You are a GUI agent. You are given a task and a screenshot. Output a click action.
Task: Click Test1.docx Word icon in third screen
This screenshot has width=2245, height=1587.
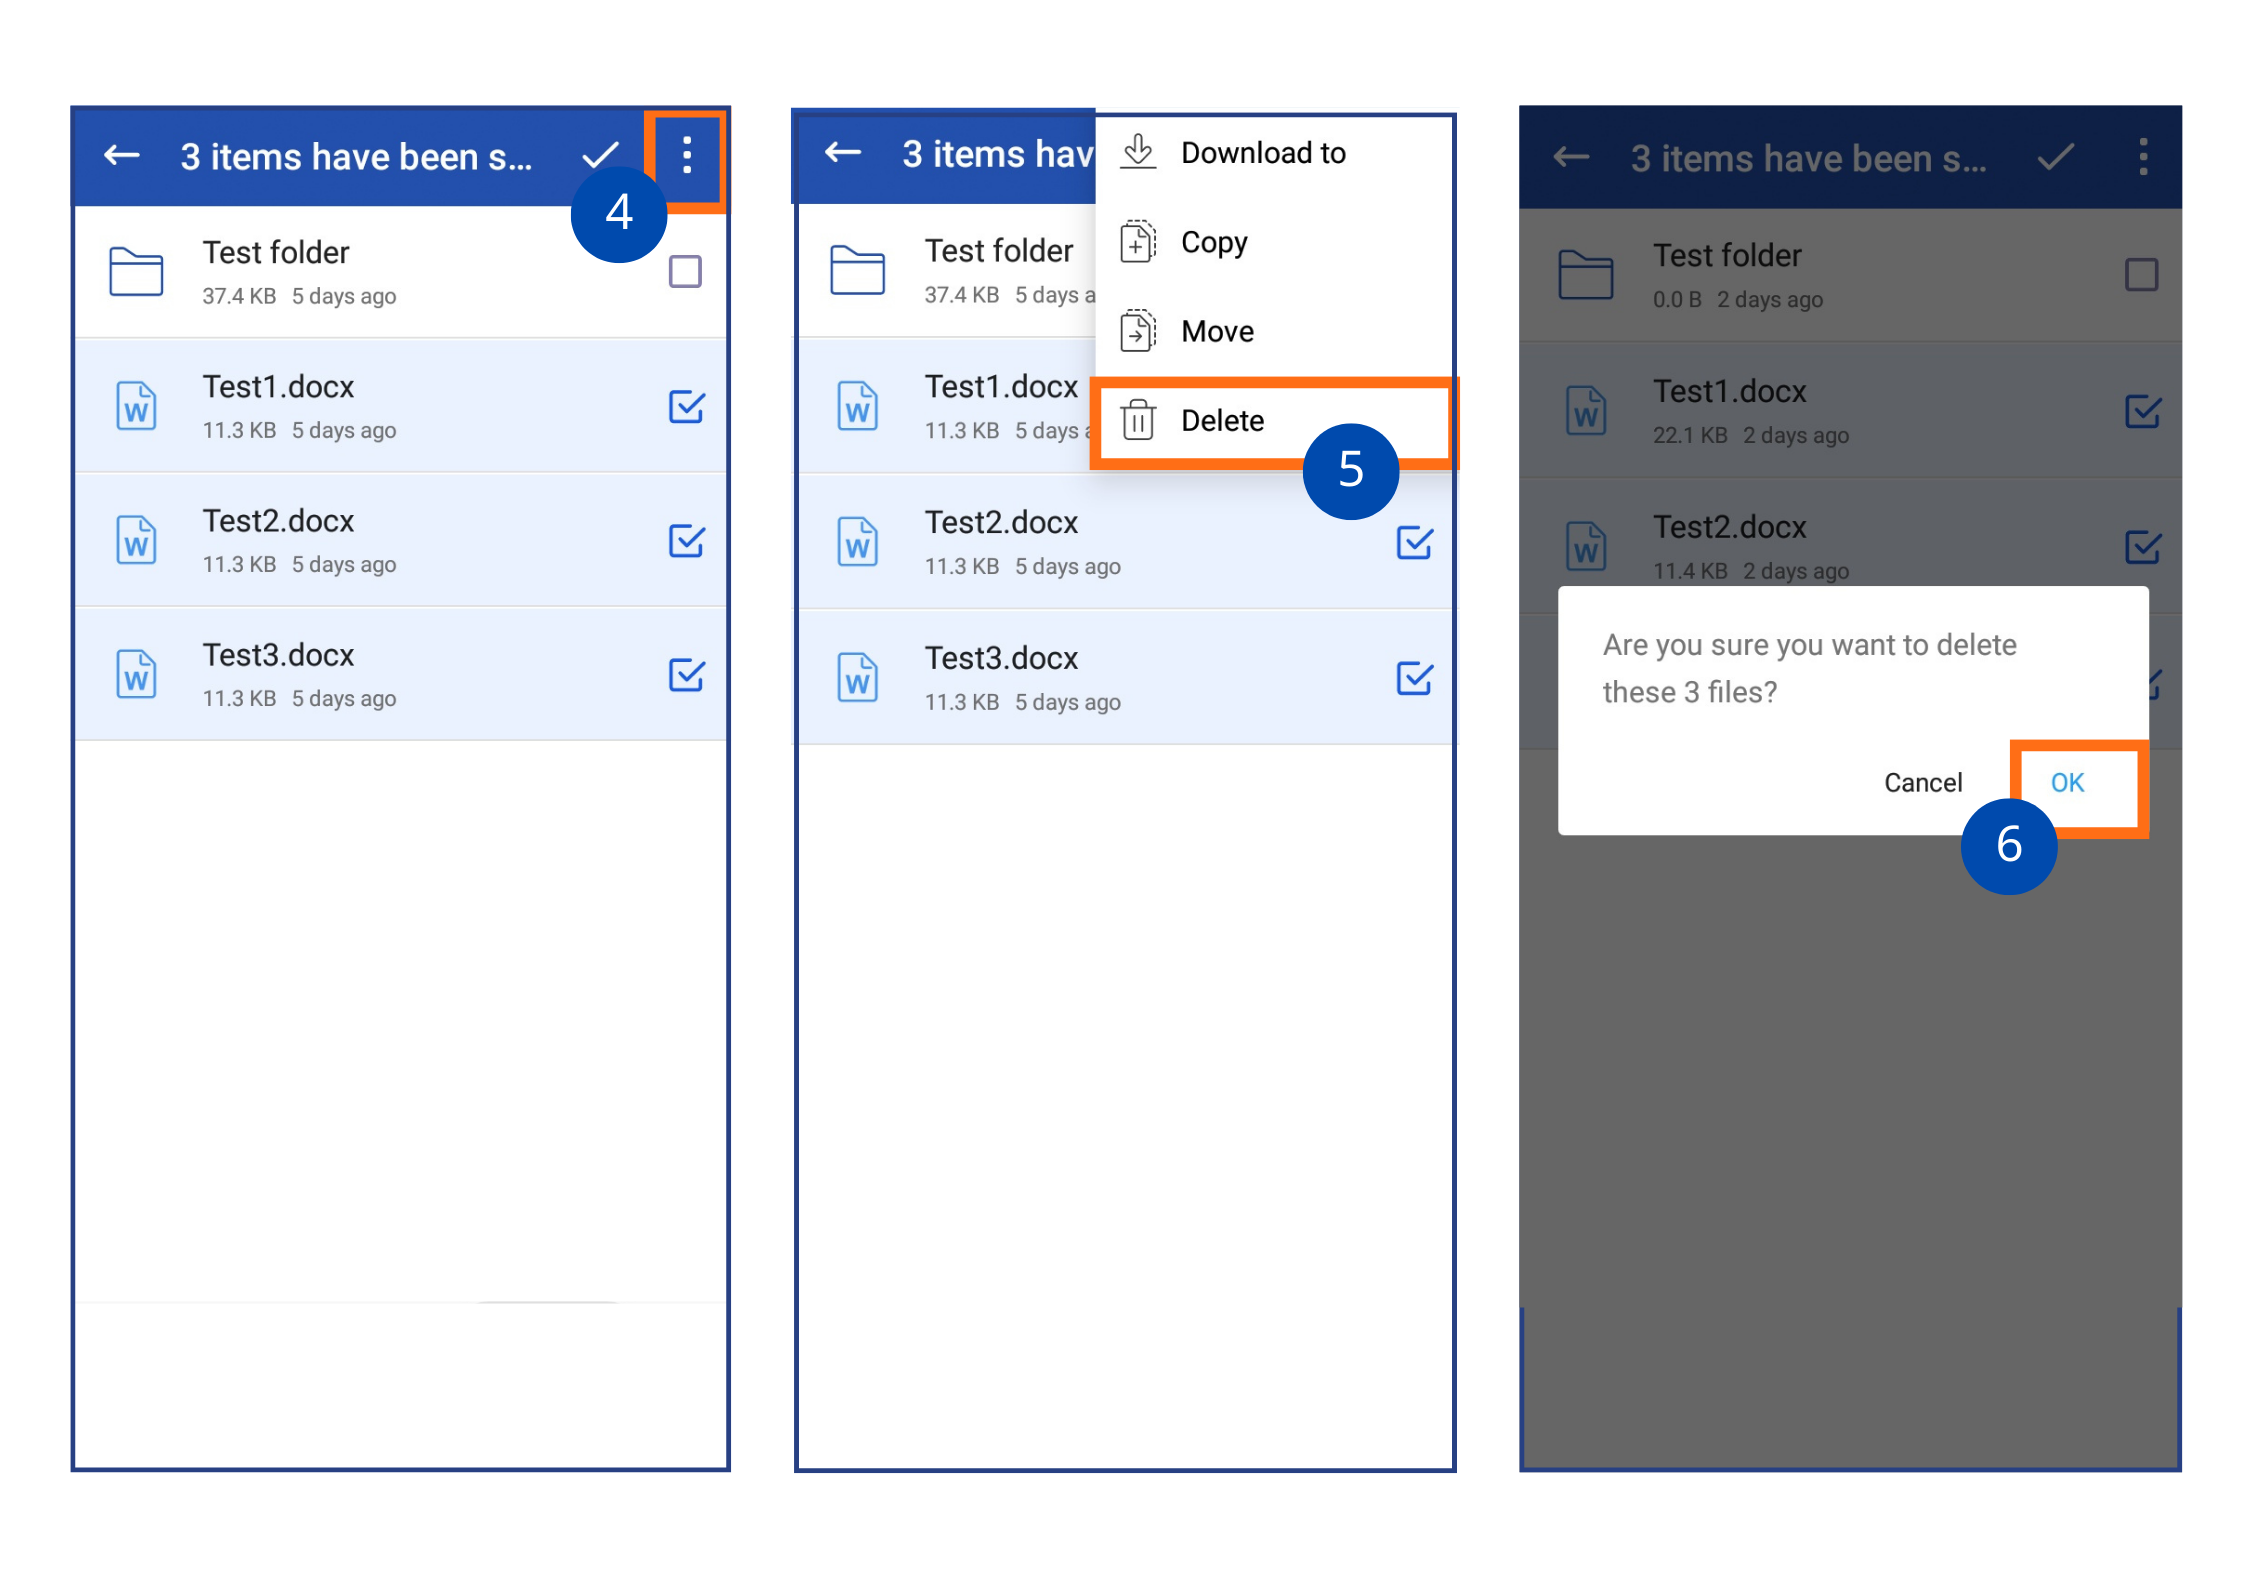[1585, 410]
